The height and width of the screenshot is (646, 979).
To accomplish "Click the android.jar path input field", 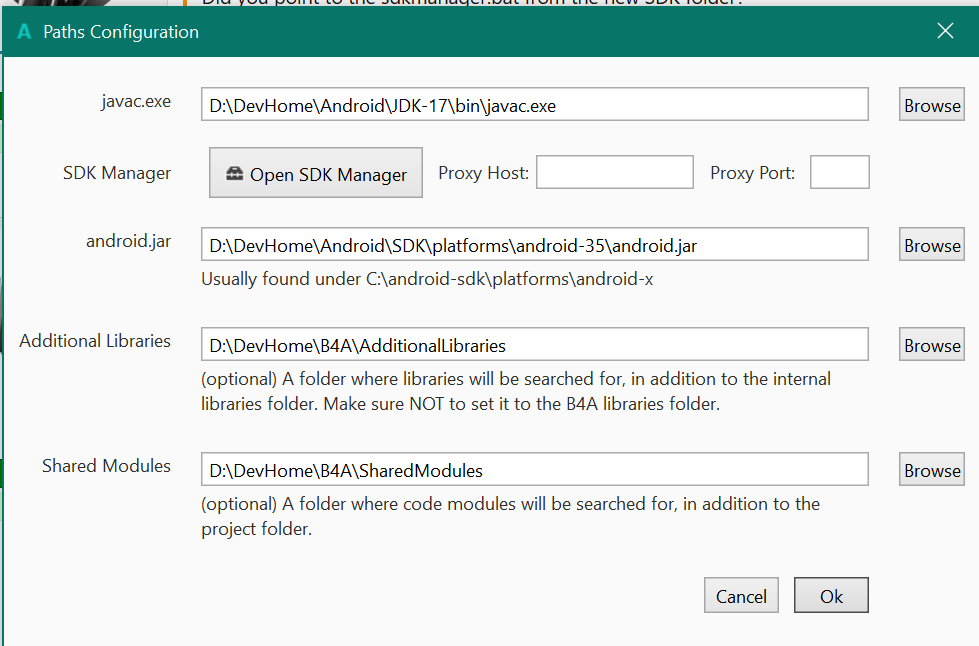I will pos(534,244).
